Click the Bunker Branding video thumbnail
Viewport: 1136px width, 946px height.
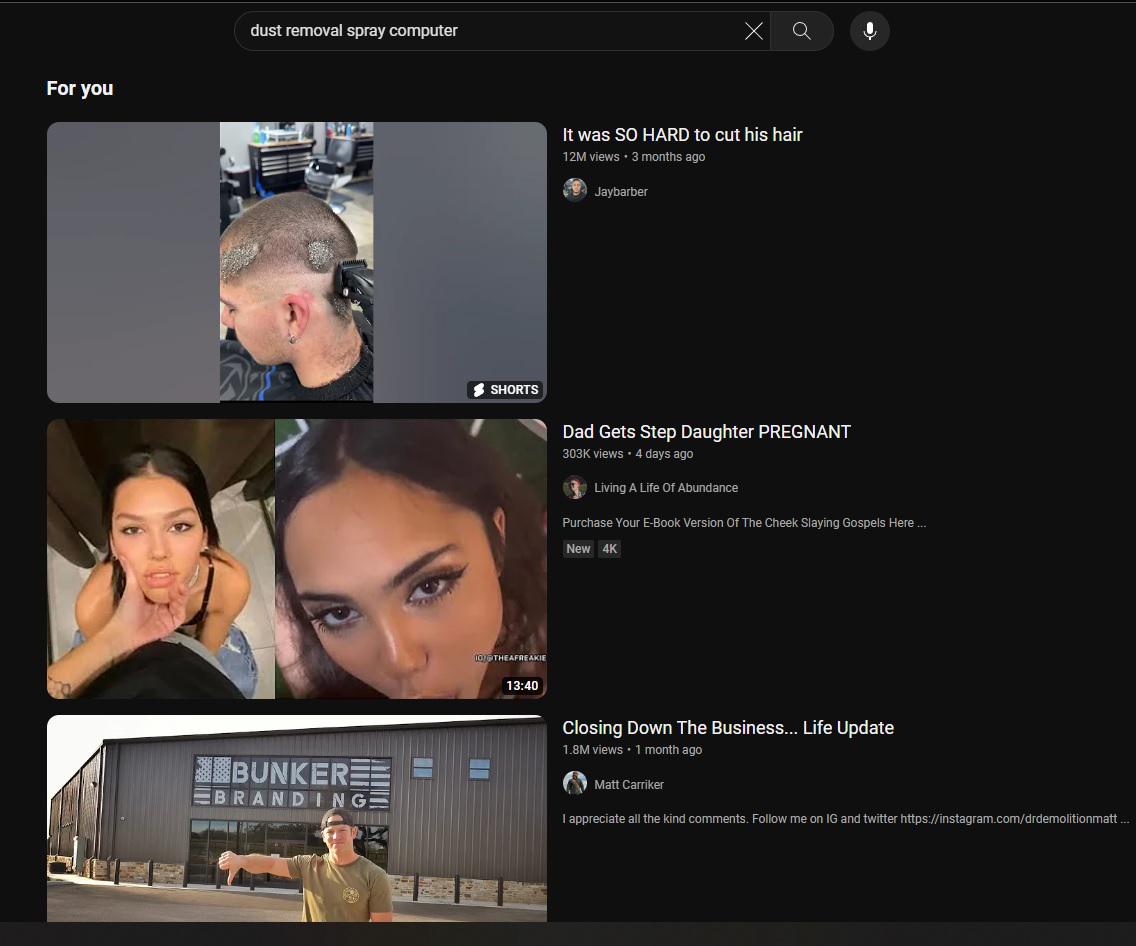pyautogui.click(x=296, y=818)
